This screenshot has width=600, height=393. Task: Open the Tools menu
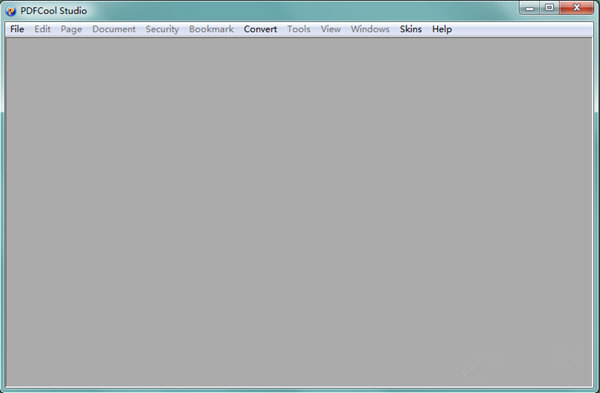pyautogui.click(x=299, y=29)
